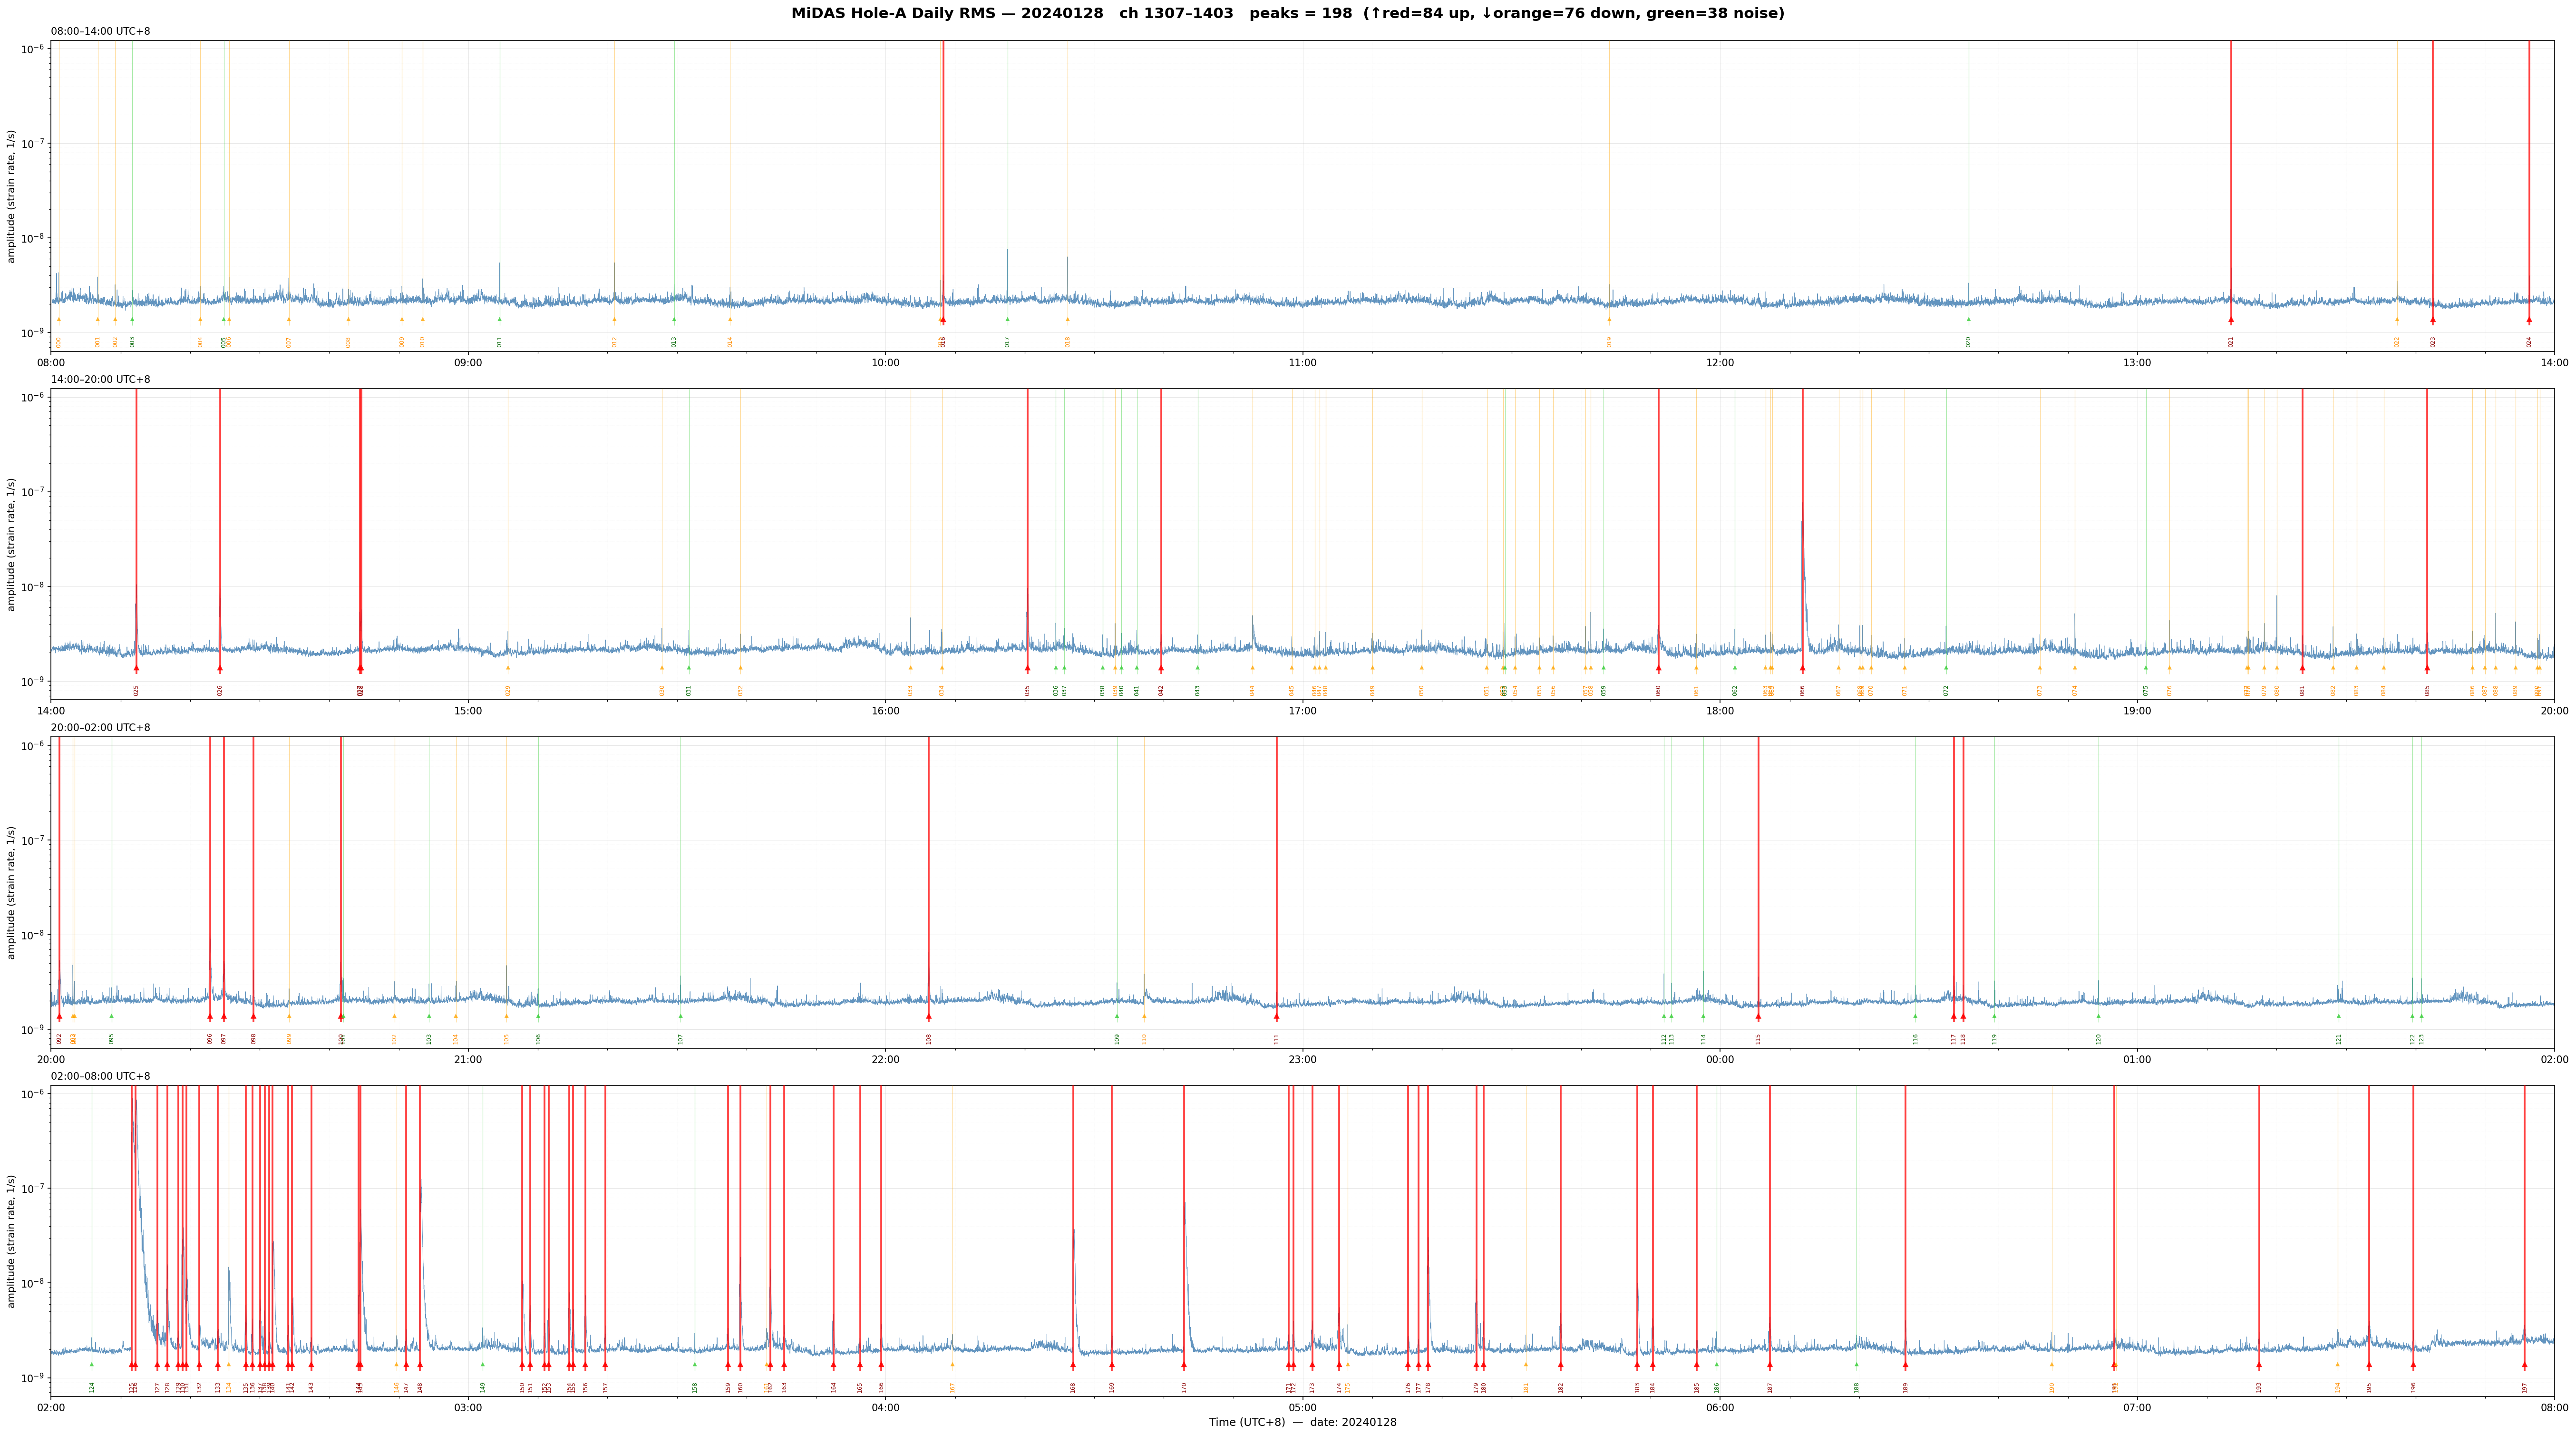Viewport: 2576px width, 1435px height.
Task: Click the "11:00" x-axis tick label
Action: coord(1302,362)
